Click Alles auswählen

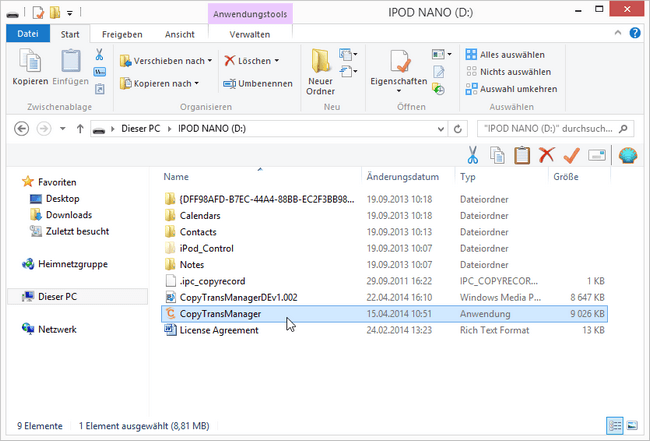click(505, 55)
